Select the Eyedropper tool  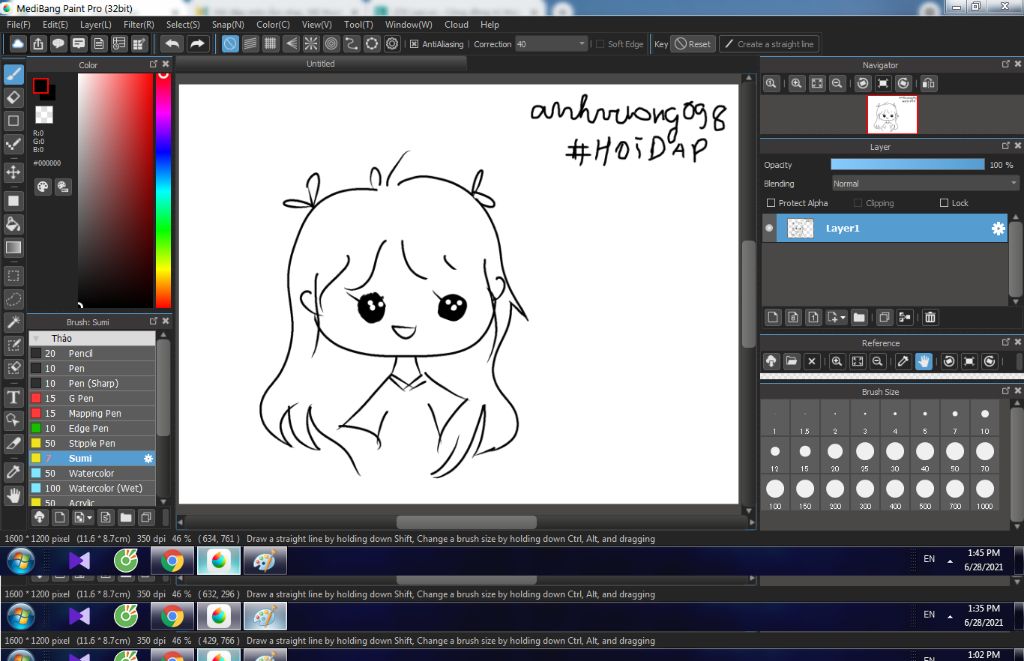tap(14, 472)
